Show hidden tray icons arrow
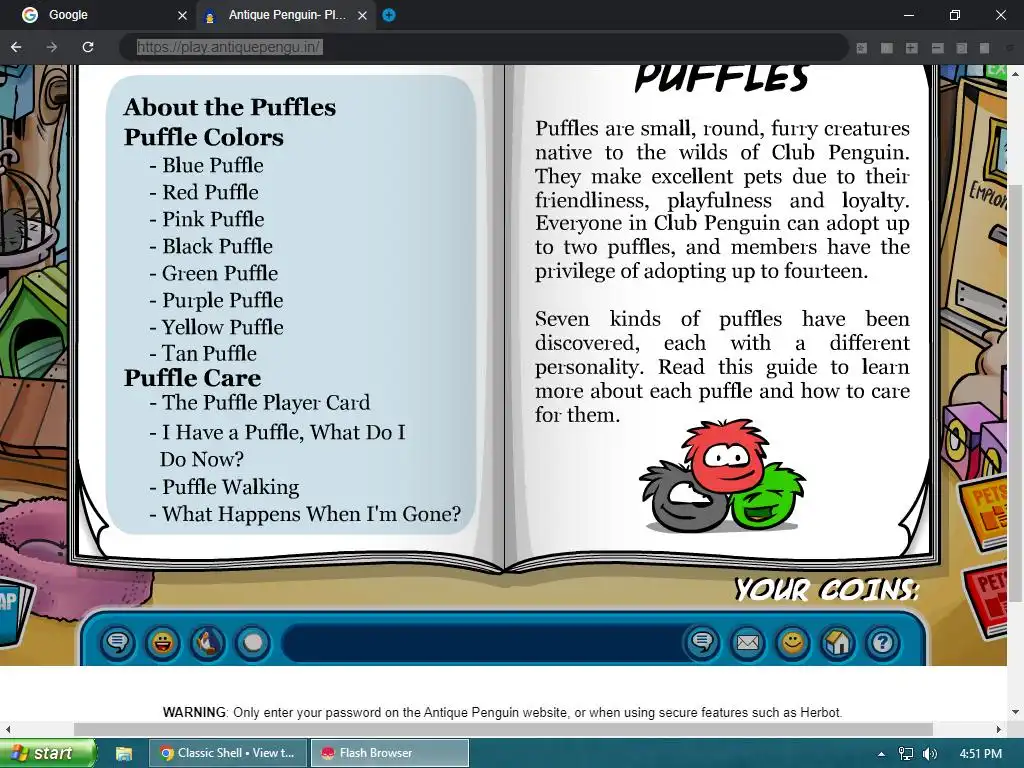1024x768 pixels. pyautogui.click(x=881, y=754)
